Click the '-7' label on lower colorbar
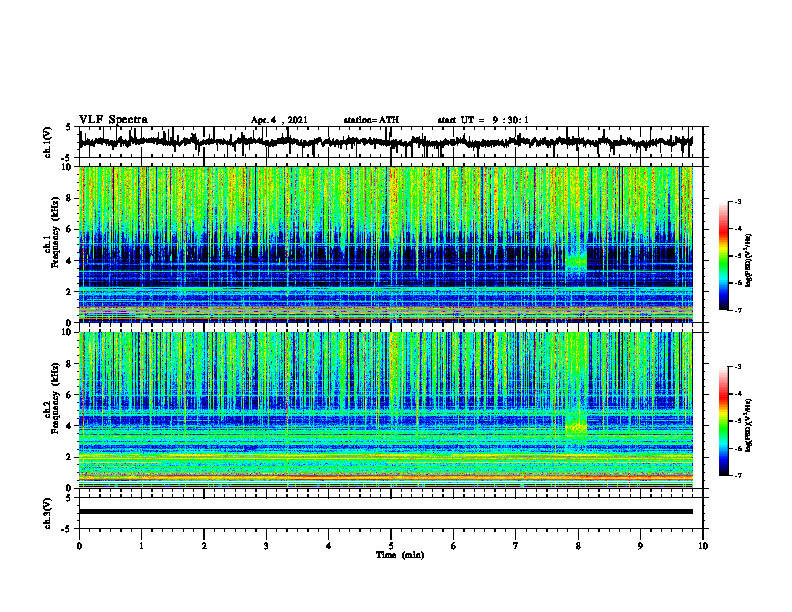This screenshot has height=612, width=792. [x=738, y=475]
